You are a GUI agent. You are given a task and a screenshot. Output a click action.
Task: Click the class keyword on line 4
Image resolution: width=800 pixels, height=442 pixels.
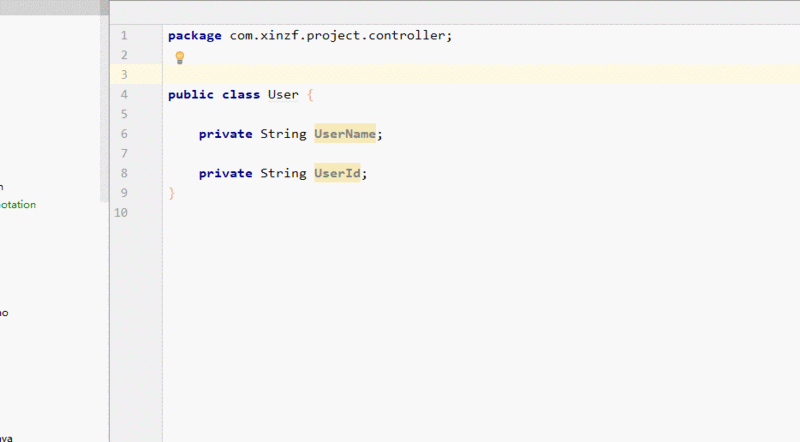click(x=241, y=95)
